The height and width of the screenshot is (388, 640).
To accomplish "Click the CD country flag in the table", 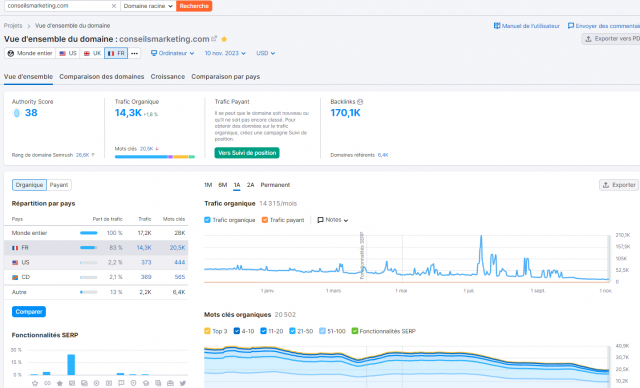I will click(x=15, y=277).
